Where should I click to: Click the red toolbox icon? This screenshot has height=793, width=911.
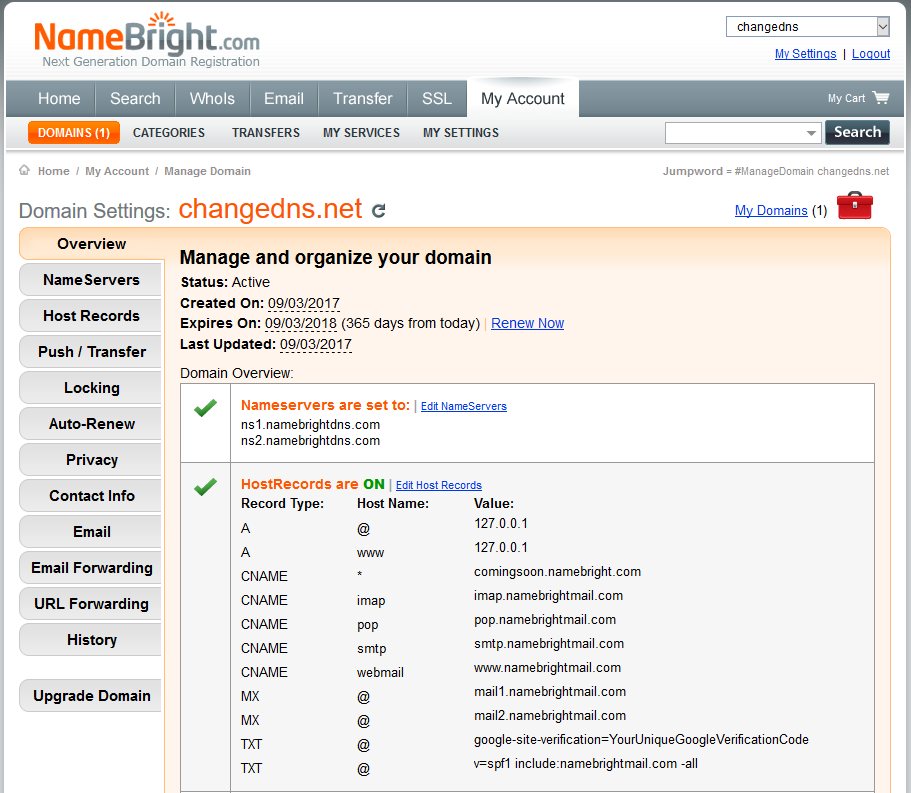click(x=854, y=206)
